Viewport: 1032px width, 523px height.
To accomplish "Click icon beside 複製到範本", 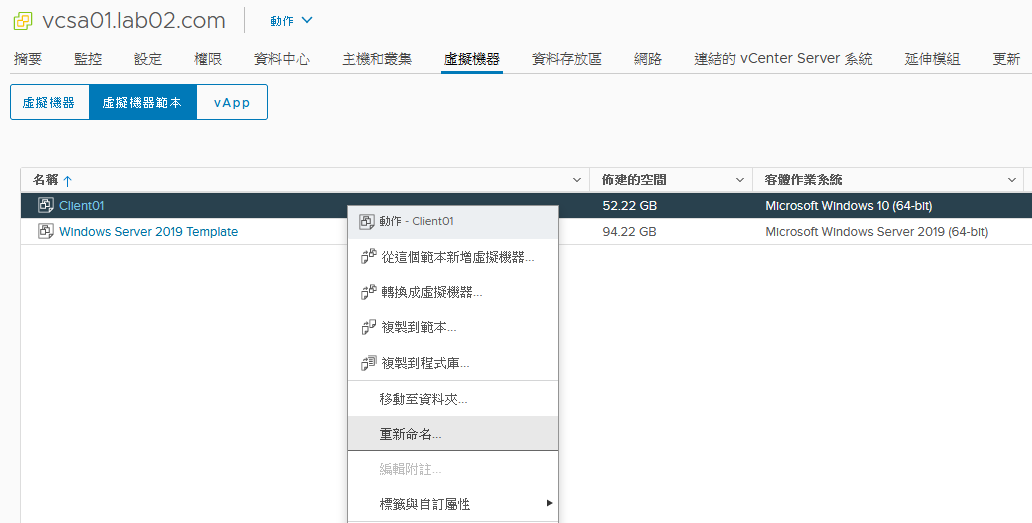I will pyautogui.click(x=368, y=328).
